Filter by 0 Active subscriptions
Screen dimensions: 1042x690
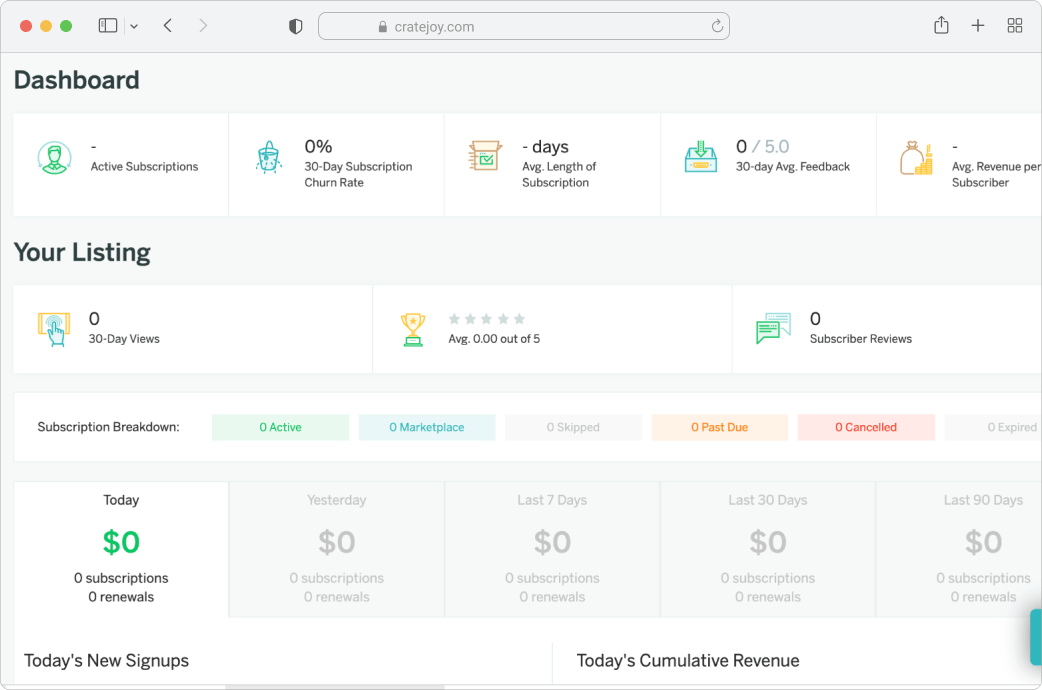pyautogui.click(x=280, y=427)
